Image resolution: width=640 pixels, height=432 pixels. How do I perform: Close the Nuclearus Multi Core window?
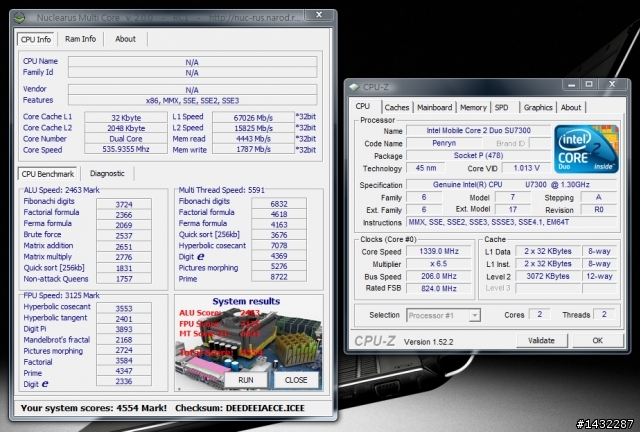319,15
